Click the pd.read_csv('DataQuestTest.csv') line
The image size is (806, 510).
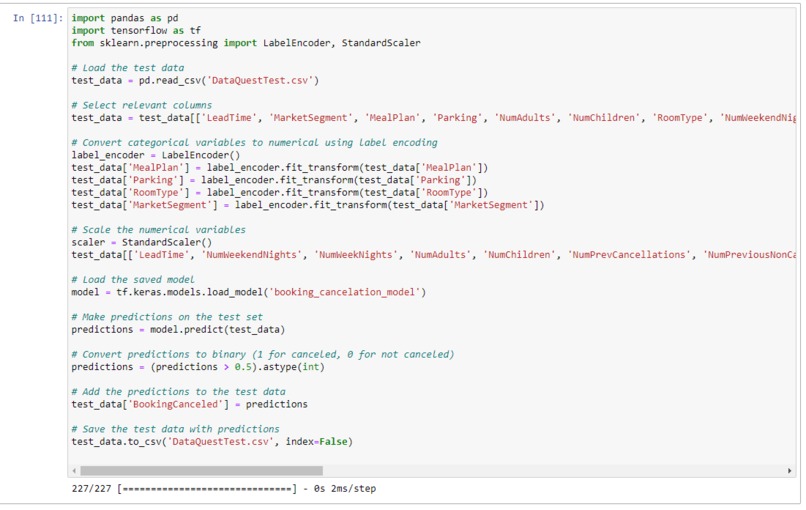(x=195, y=80)
